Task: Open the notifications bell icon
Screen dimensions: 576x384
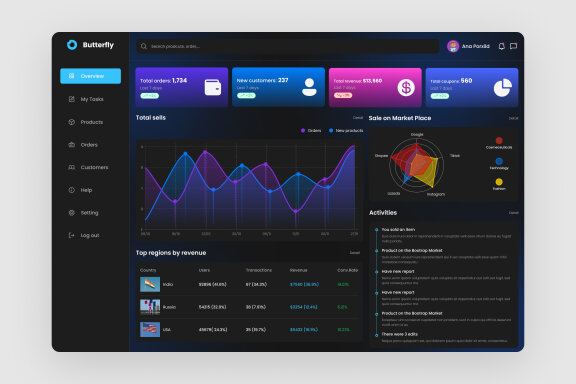Action: coord(501,46)
